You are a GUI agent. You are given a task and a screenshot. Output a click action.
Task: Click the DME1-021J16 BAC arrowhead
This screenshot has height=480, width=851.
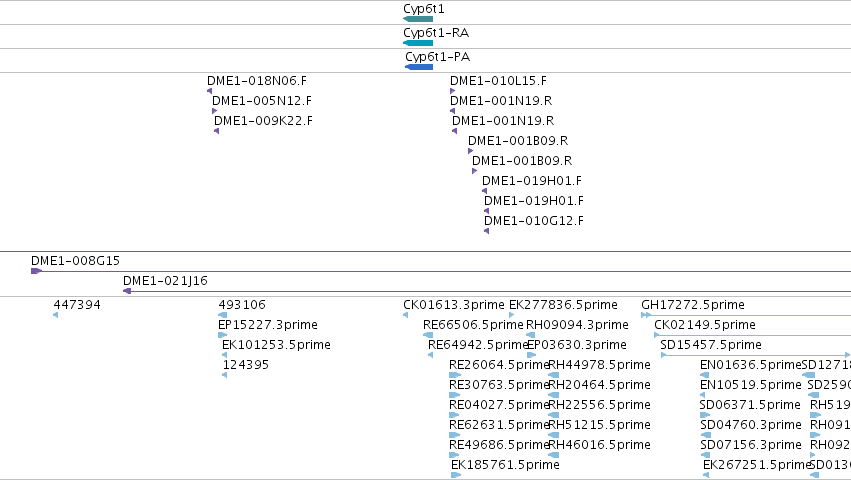127,291
